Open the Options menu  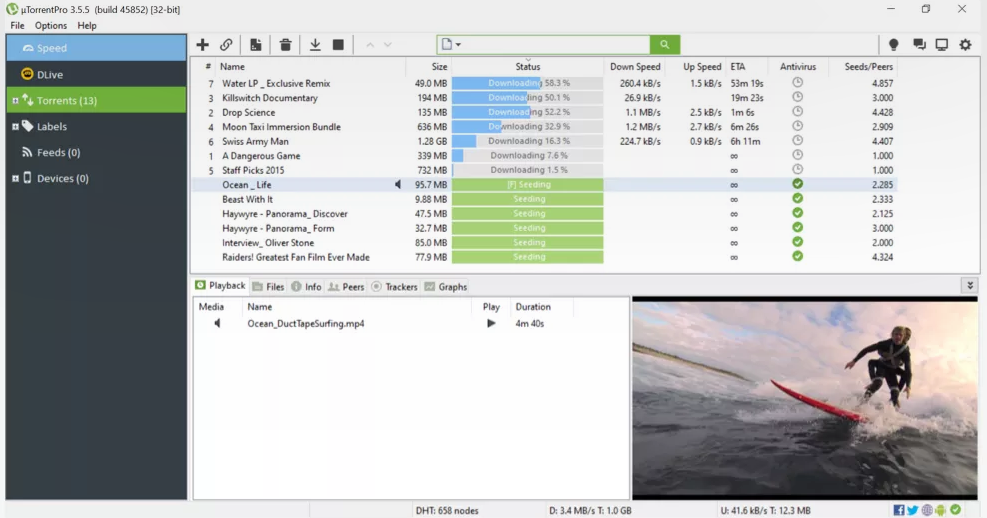point(51,26)
